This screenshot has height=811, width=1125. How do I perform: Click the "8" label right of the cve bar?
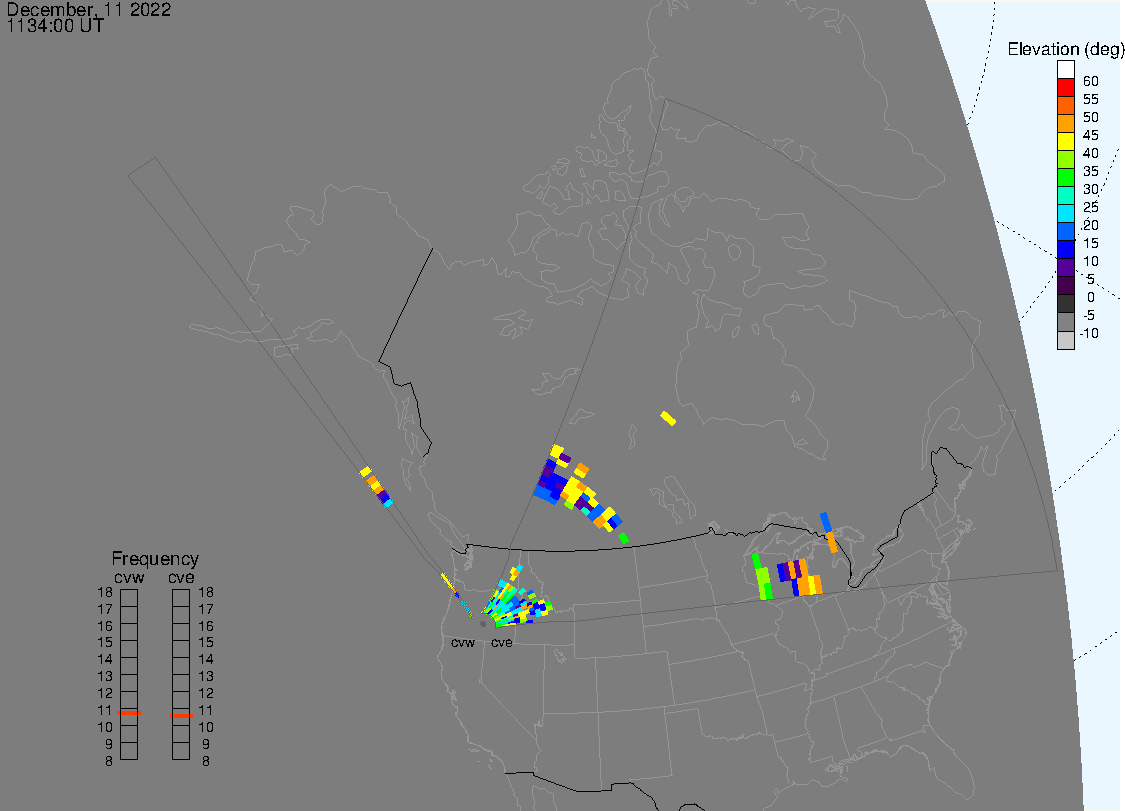(206, 761)
